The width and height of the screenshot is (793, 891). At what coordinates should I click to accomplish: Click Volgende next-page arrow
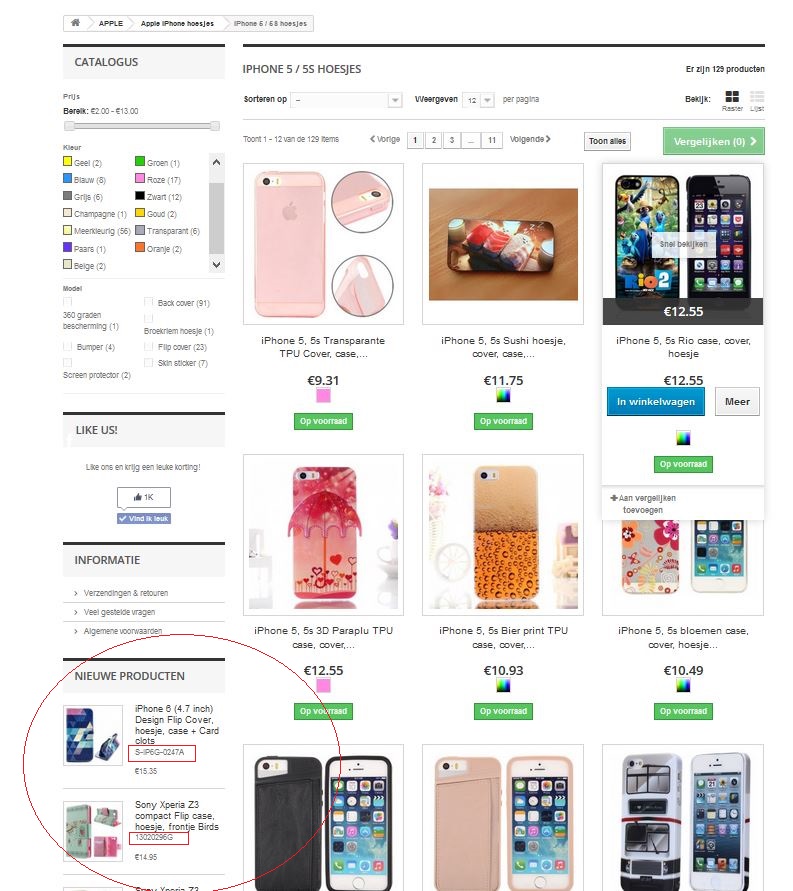548,139
